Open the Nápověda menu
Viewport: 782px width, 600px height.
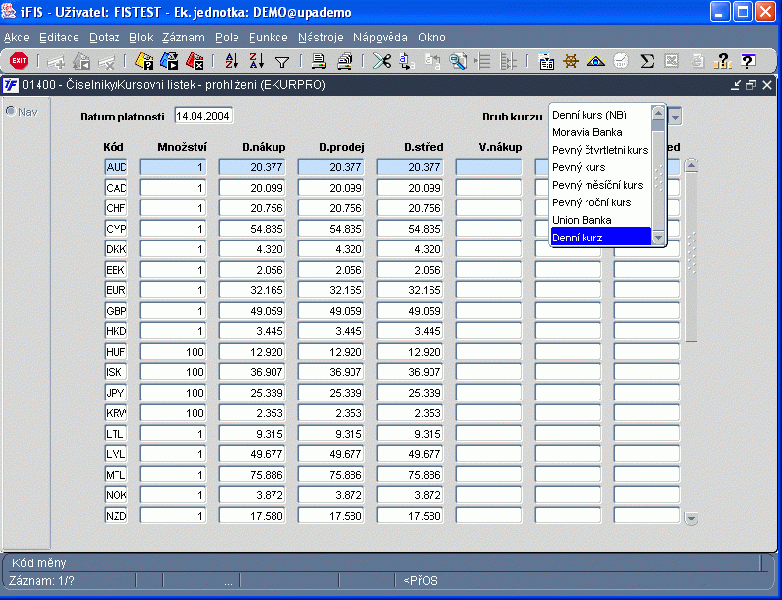[380, 37]
